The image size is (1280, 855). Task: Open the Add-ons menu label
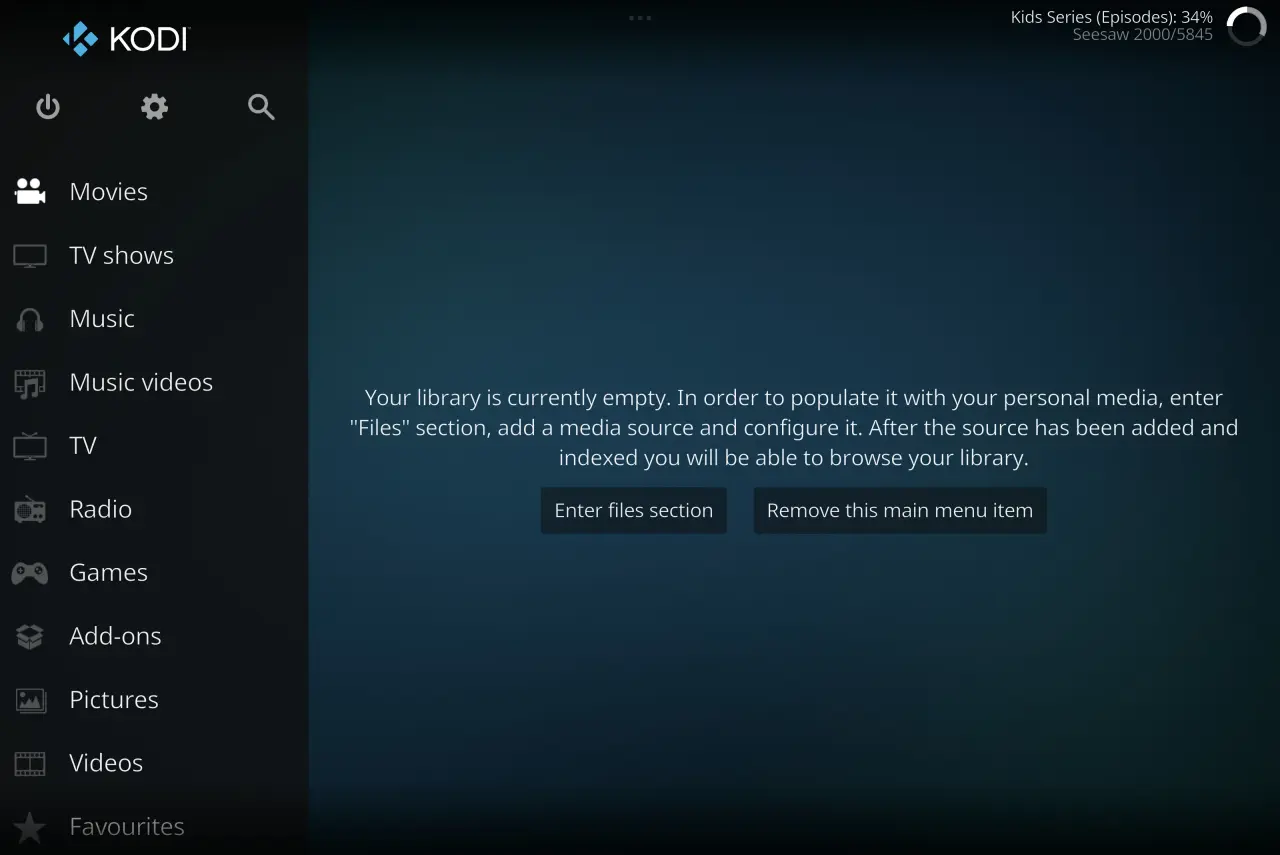pos(115,636)
